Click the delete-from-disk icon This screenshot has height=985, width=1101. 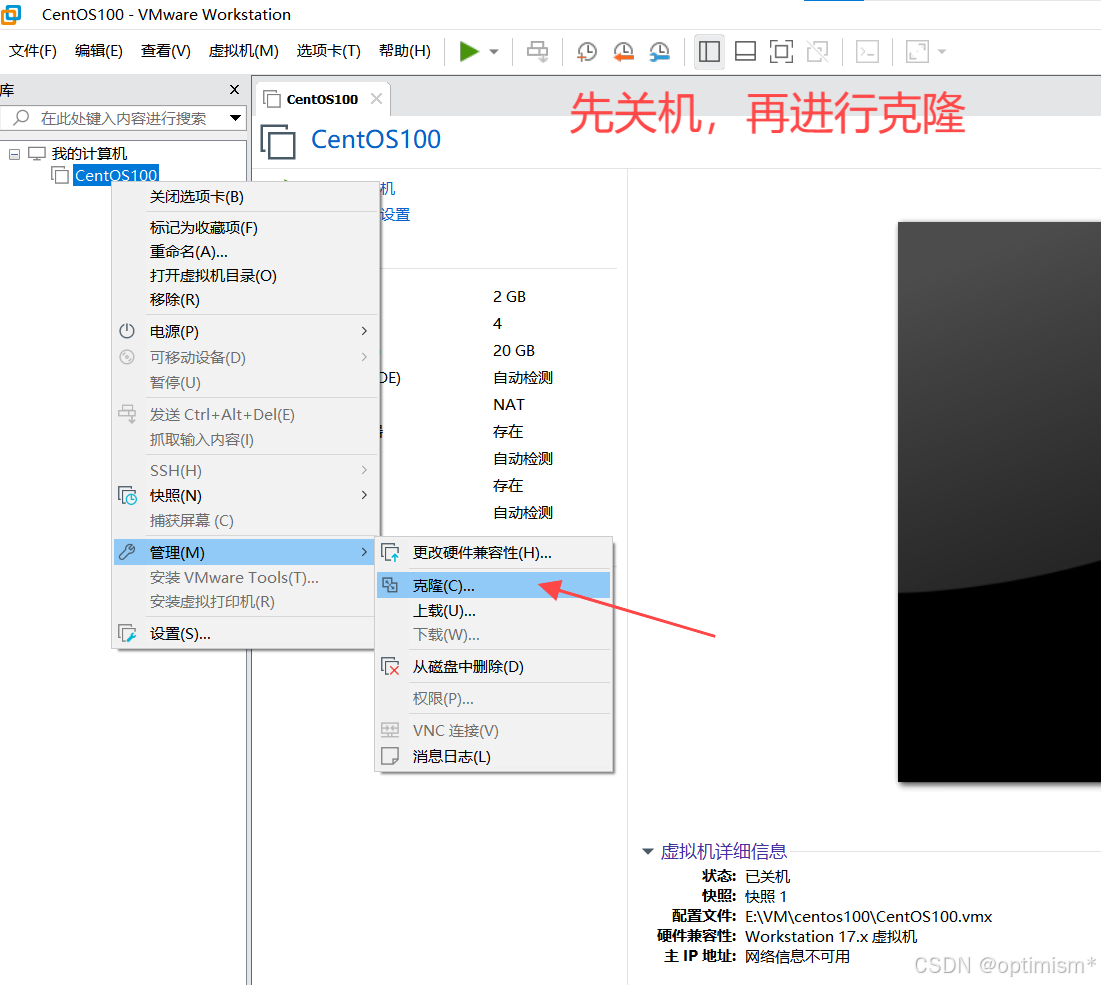pyautogui.click(x=390, y=666)
